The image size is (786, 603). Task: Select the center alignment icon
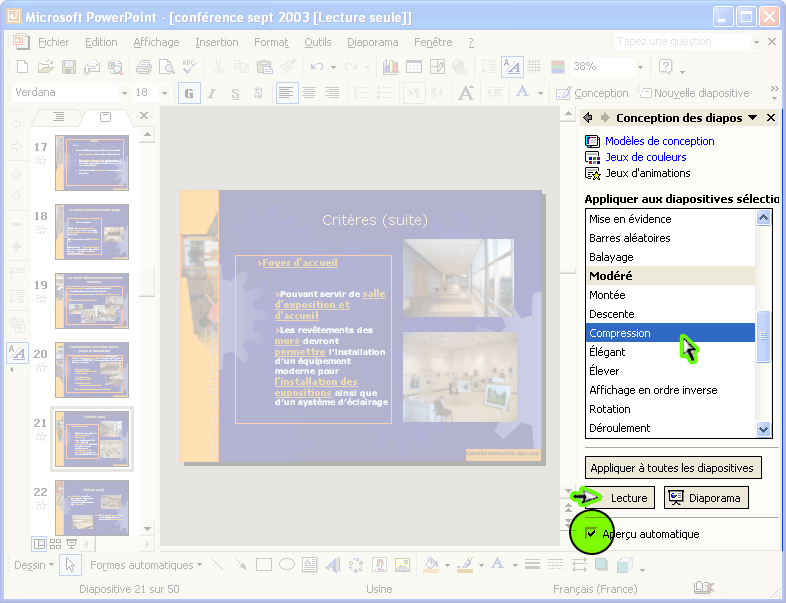click(x=310, y=93)
